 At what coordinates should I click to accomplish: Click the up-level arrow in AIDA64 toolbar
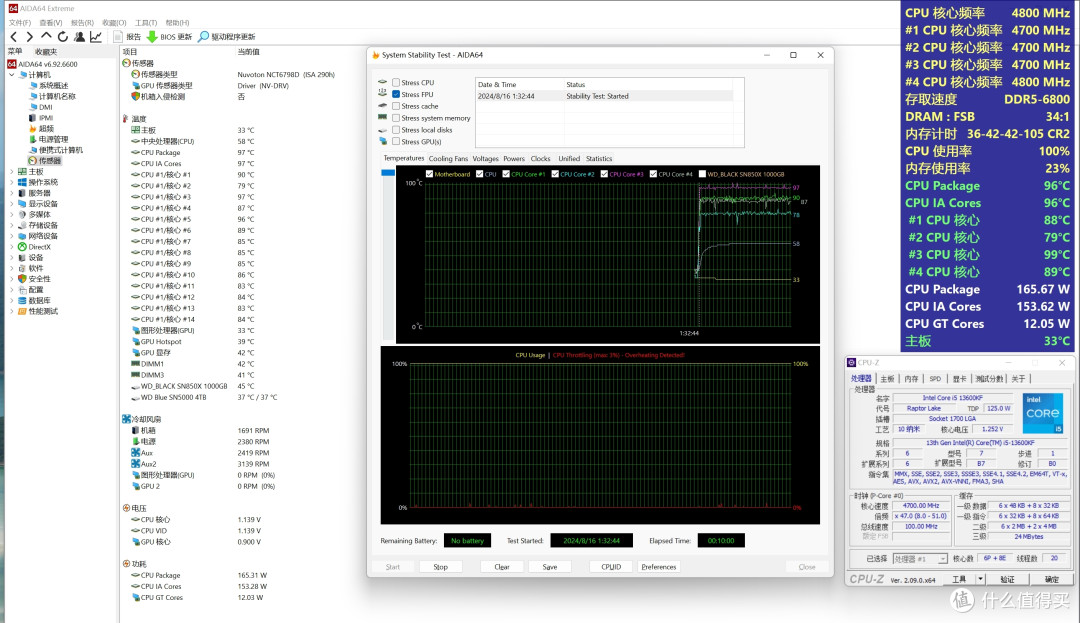pos(45,36)
